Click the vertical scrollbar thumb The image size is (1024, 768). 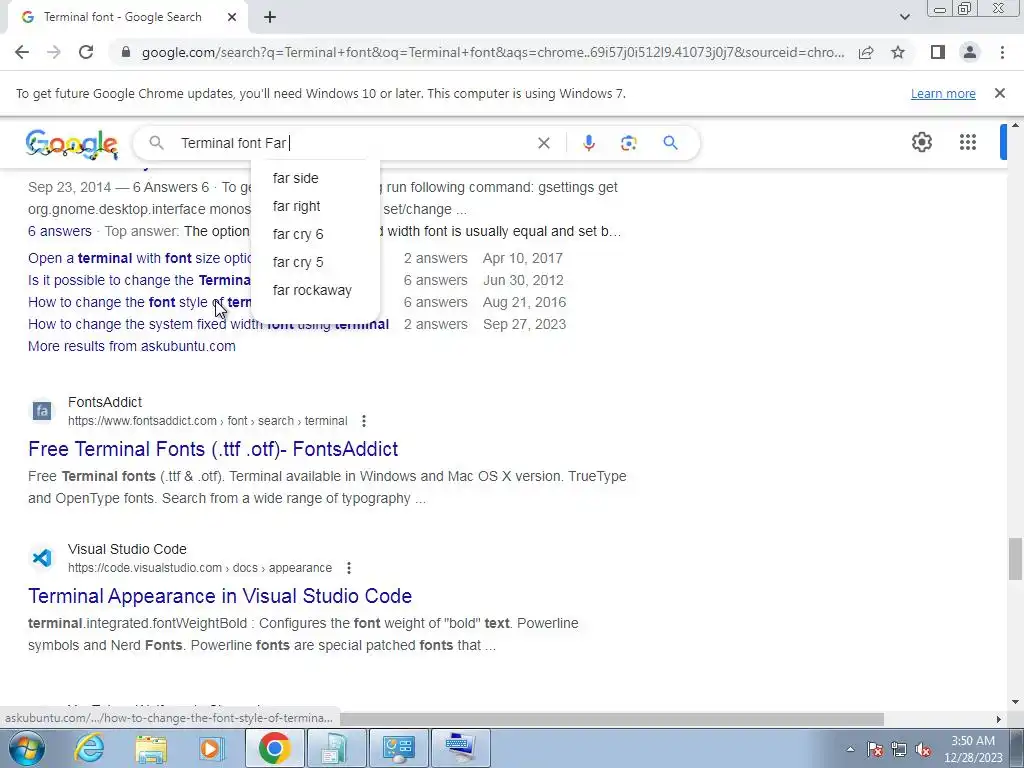pos(1015,558)
